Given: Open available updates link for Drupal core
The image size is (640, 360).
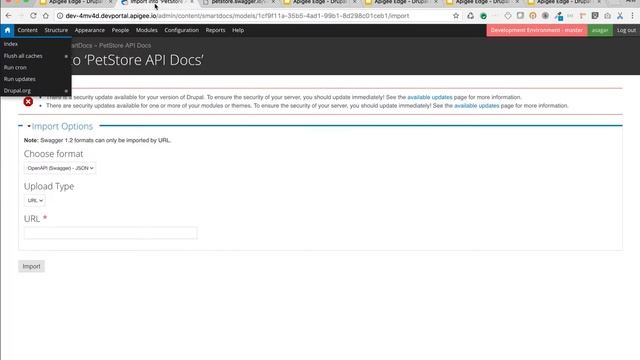Looking at the screenshot, I should click(x=430, y=97).
